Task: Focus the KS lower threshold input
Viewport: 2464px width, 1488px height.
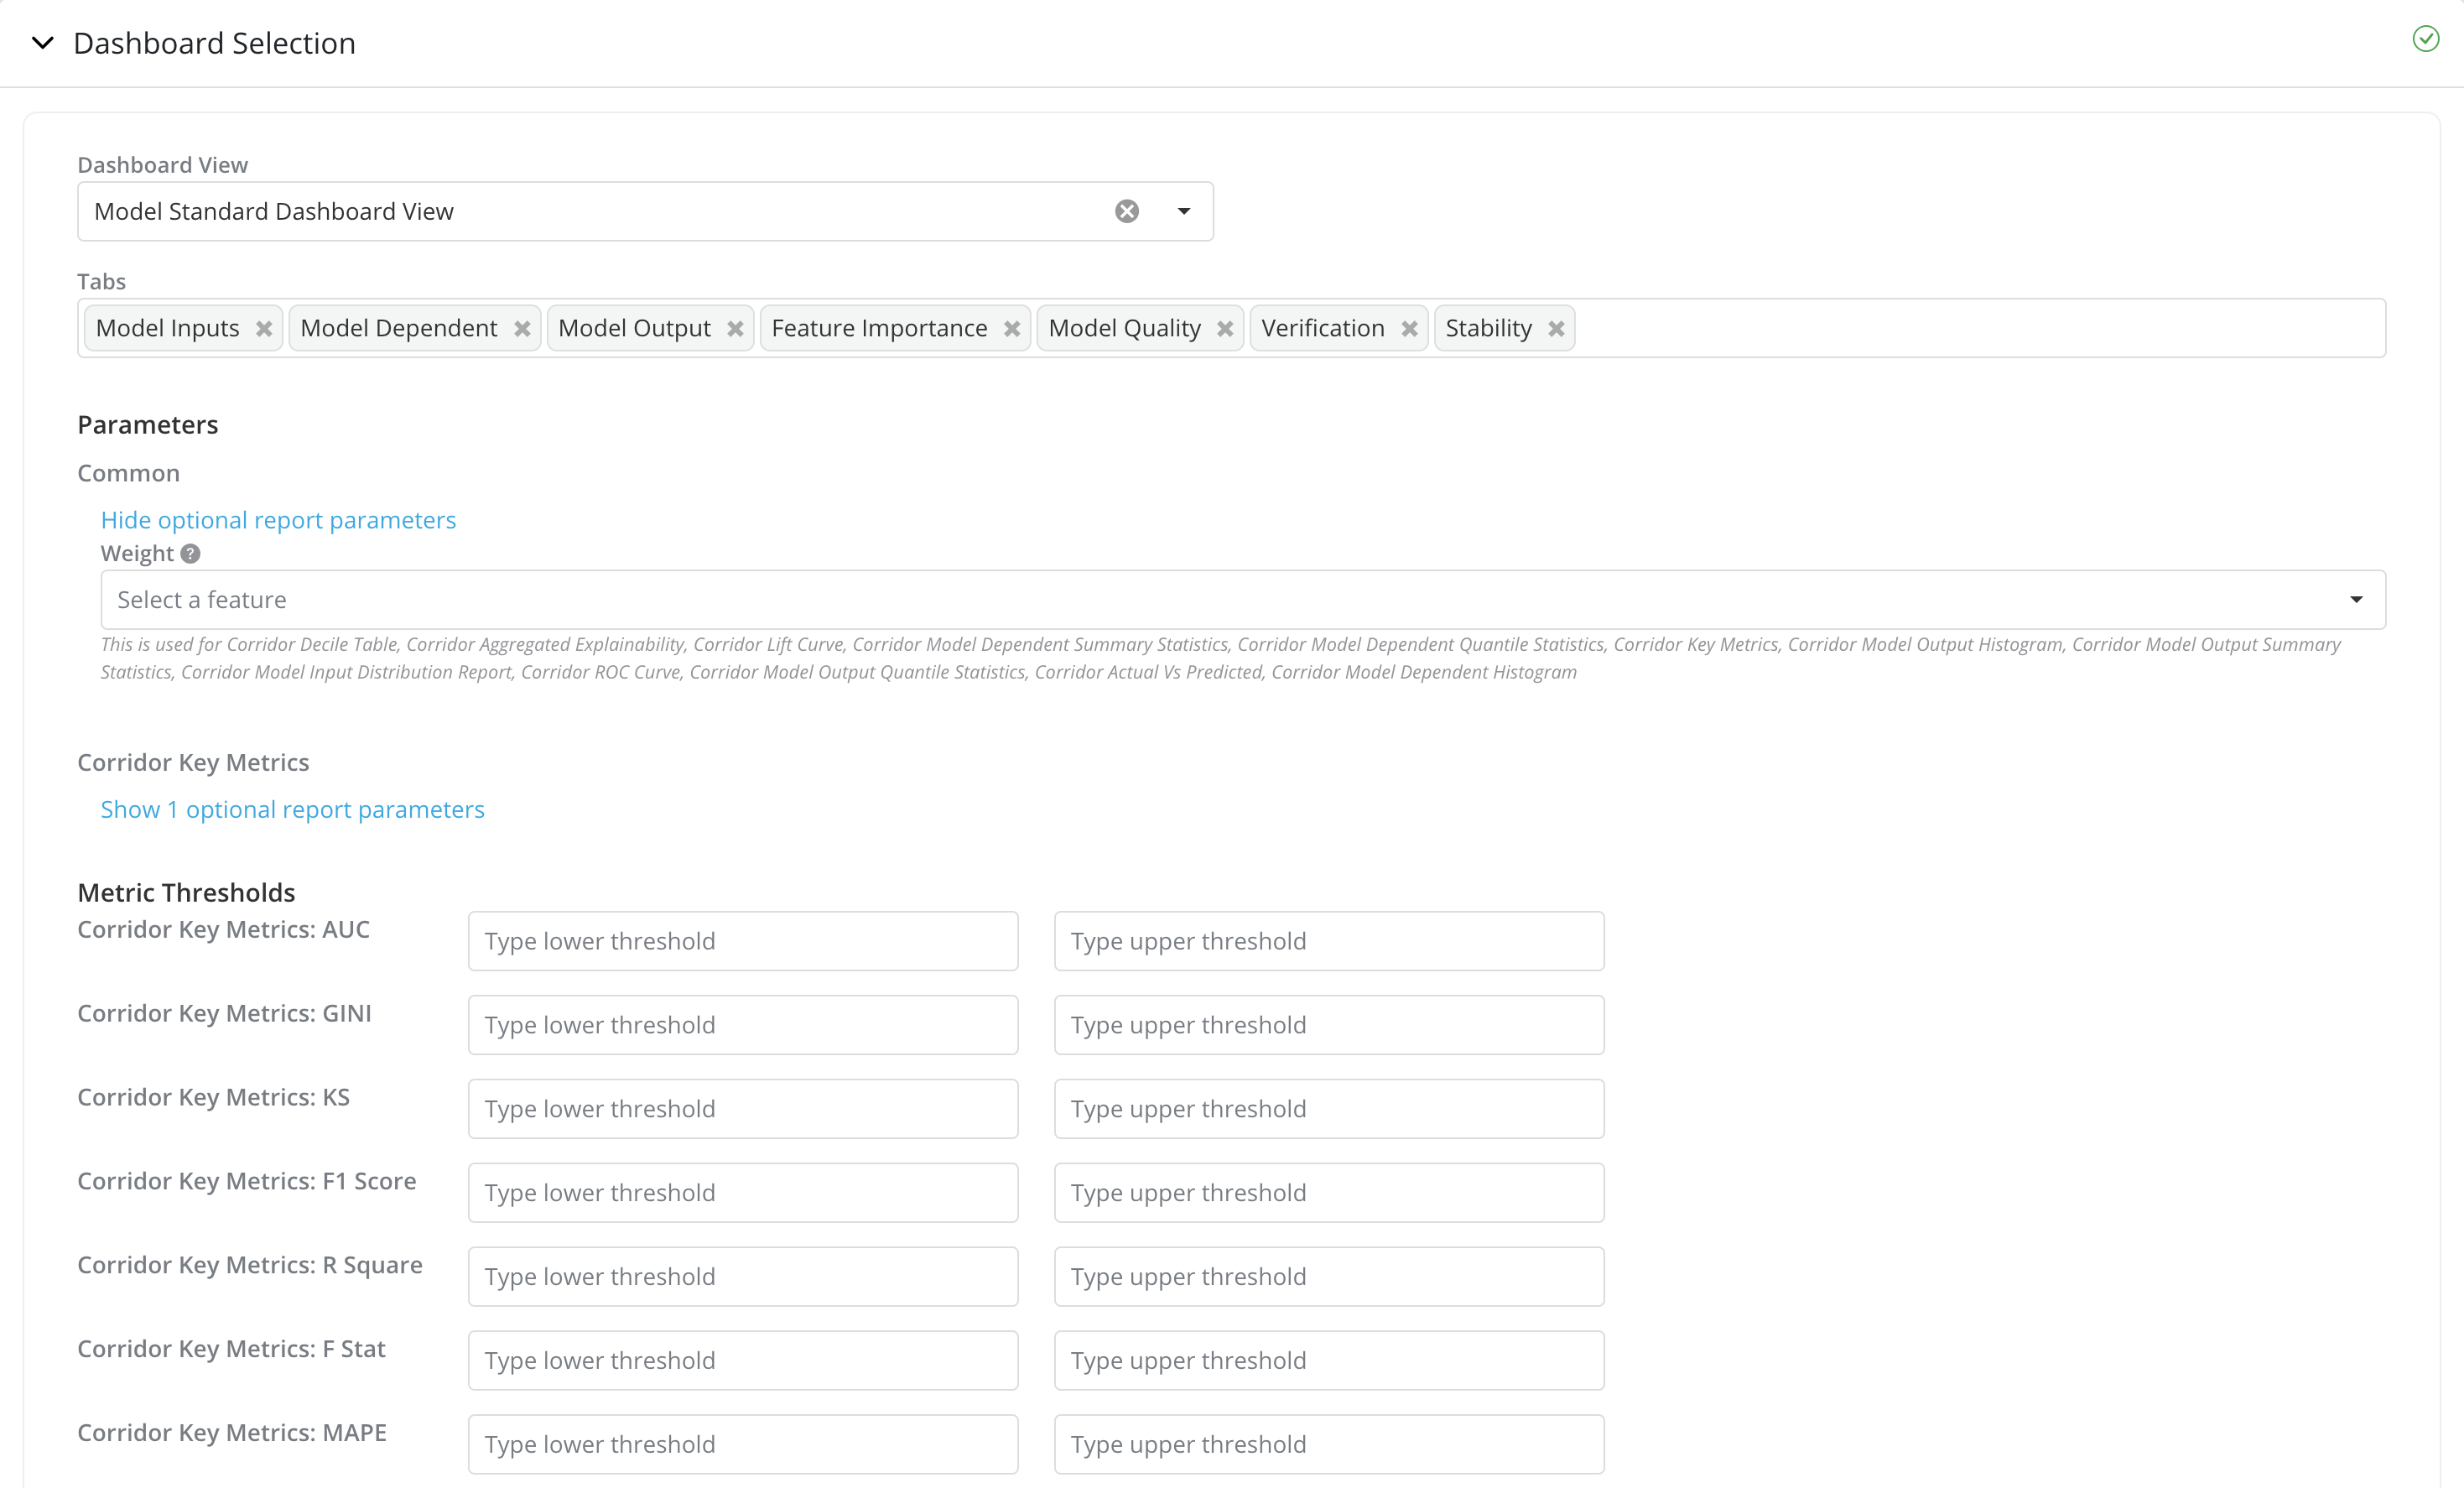Action: click(743, 1109)
